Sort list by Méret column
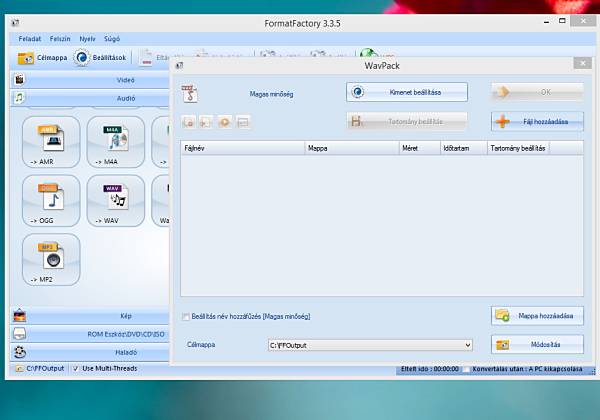 [x=420, y=148]
